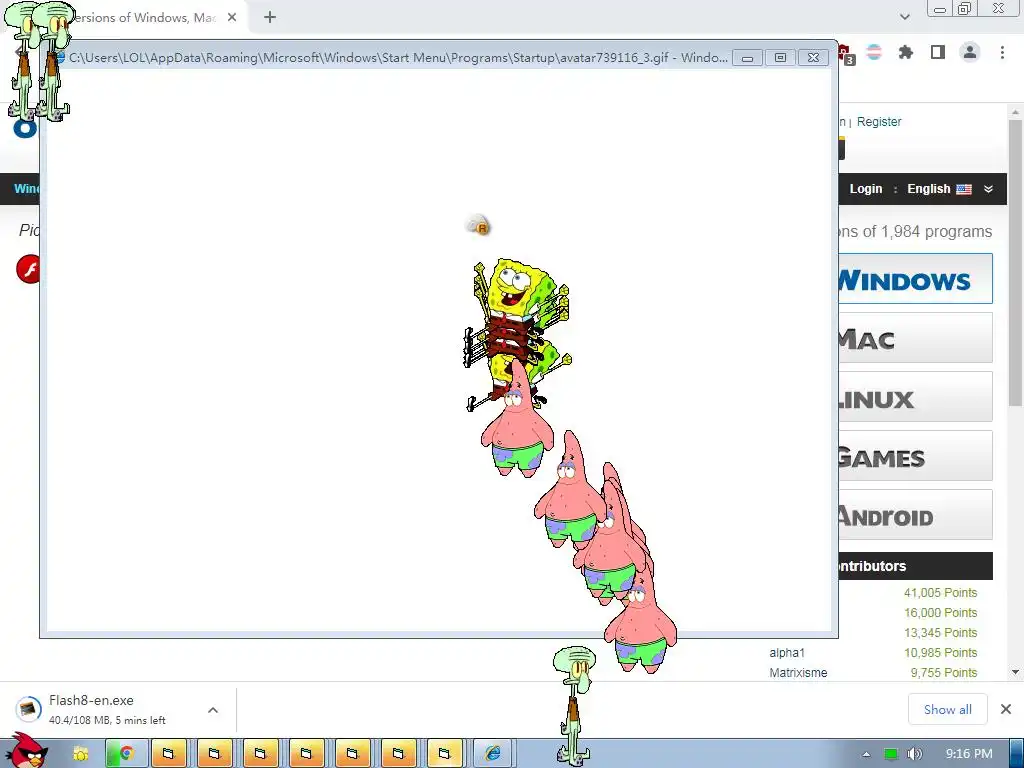The height and width of the screenshot is (768, 1024).
Task: Click the Register link
Action: 878,121
